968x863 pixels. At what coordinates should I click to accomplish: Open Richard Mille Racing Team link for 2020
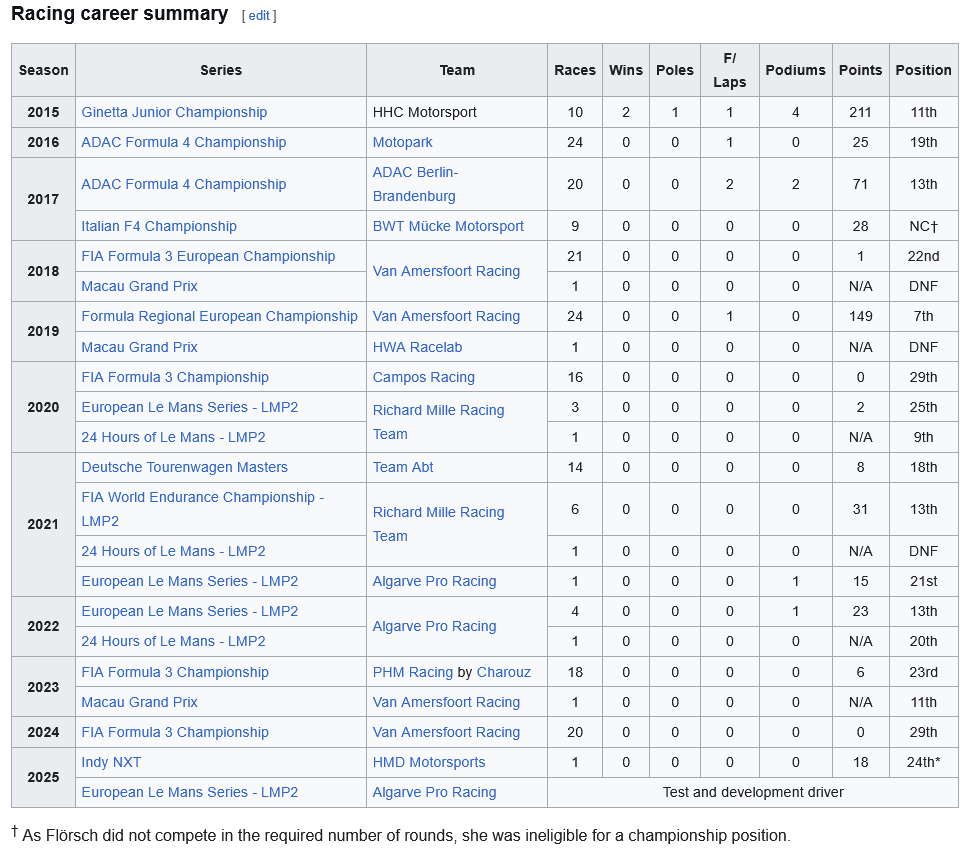438,422
